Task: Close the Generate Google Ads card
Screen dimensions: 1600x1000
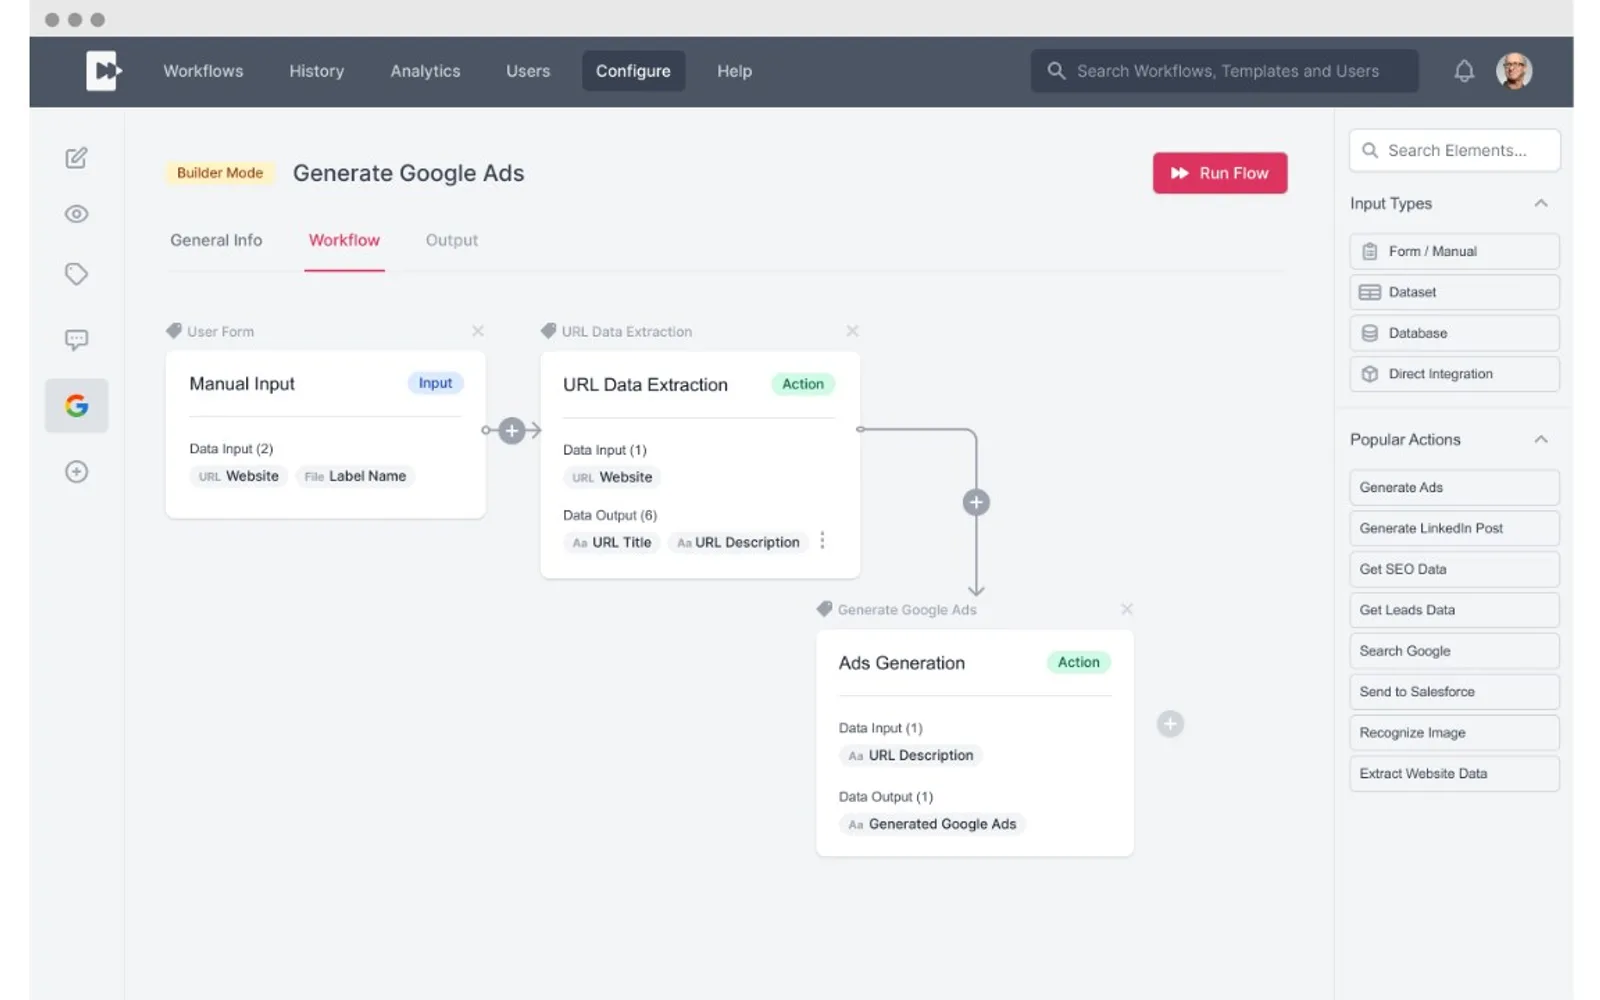Action: (x=1127, y=609)
